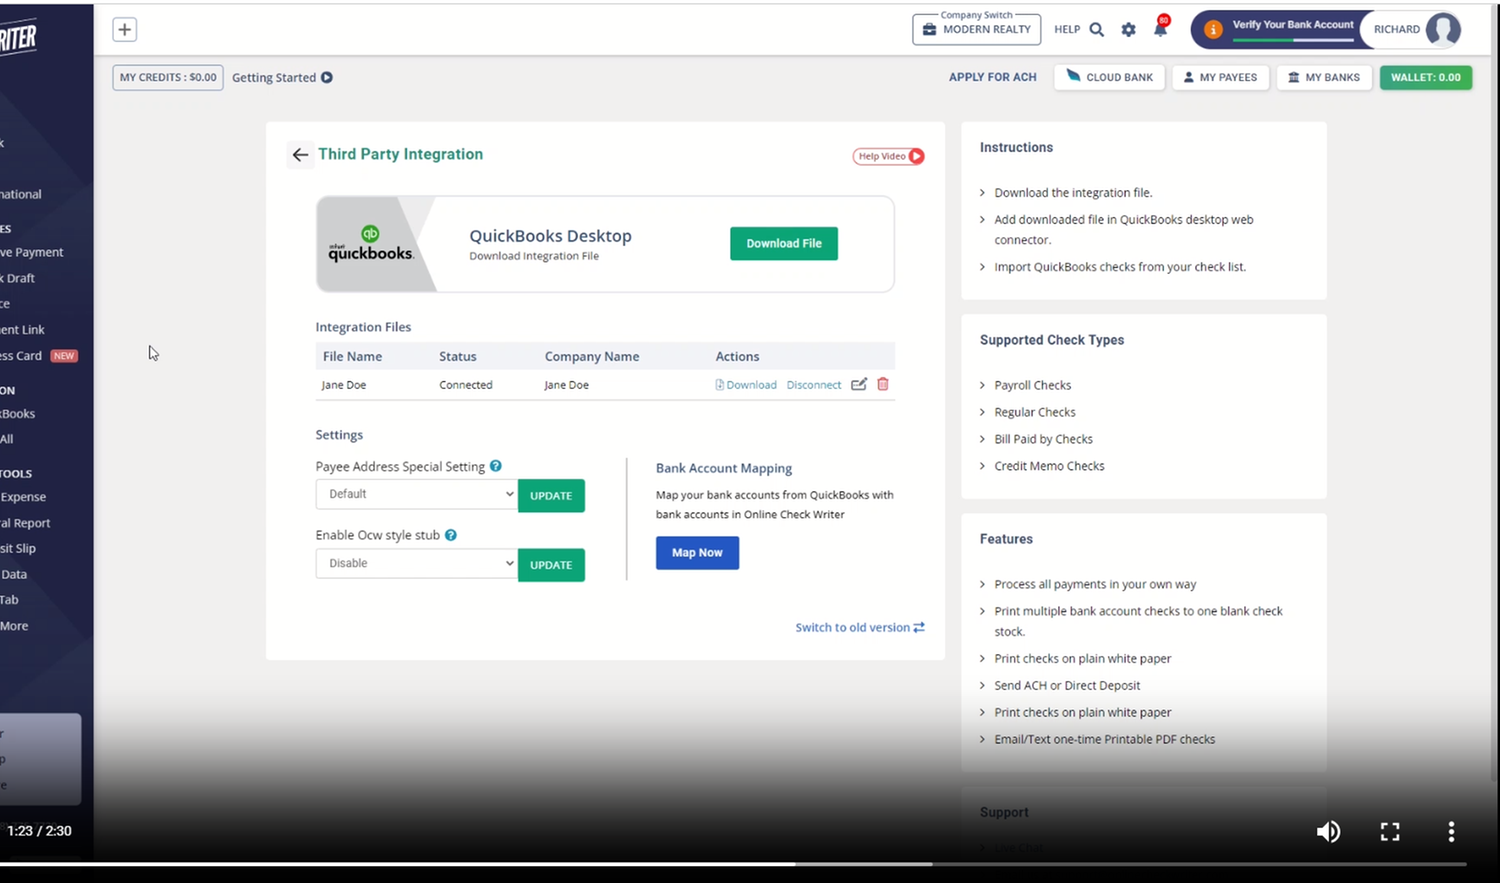Viewport: 1500px width, 883px height.
Task: Open the Payment sidebar item
Action: coord(32,253)
